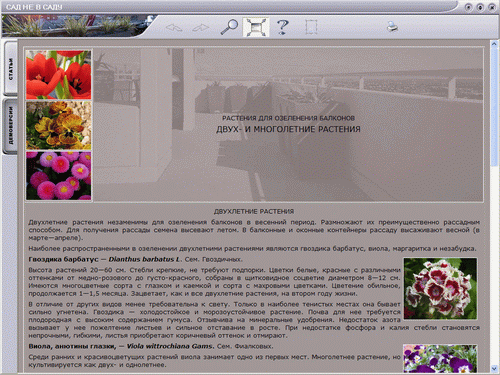Click the back navigation arrow icon
The image size is (500, 375).
pyautogui.click(x=174, y=27)
